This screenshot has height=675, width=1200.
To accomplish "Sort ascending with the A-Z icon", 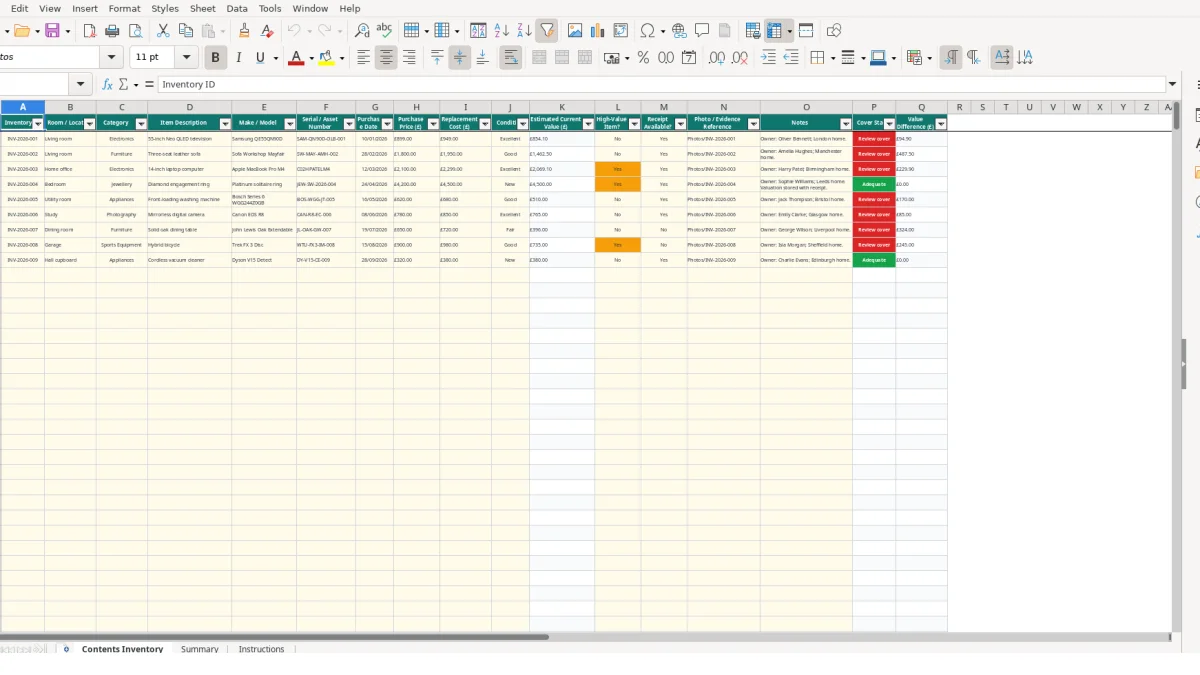I will (502, 31).
